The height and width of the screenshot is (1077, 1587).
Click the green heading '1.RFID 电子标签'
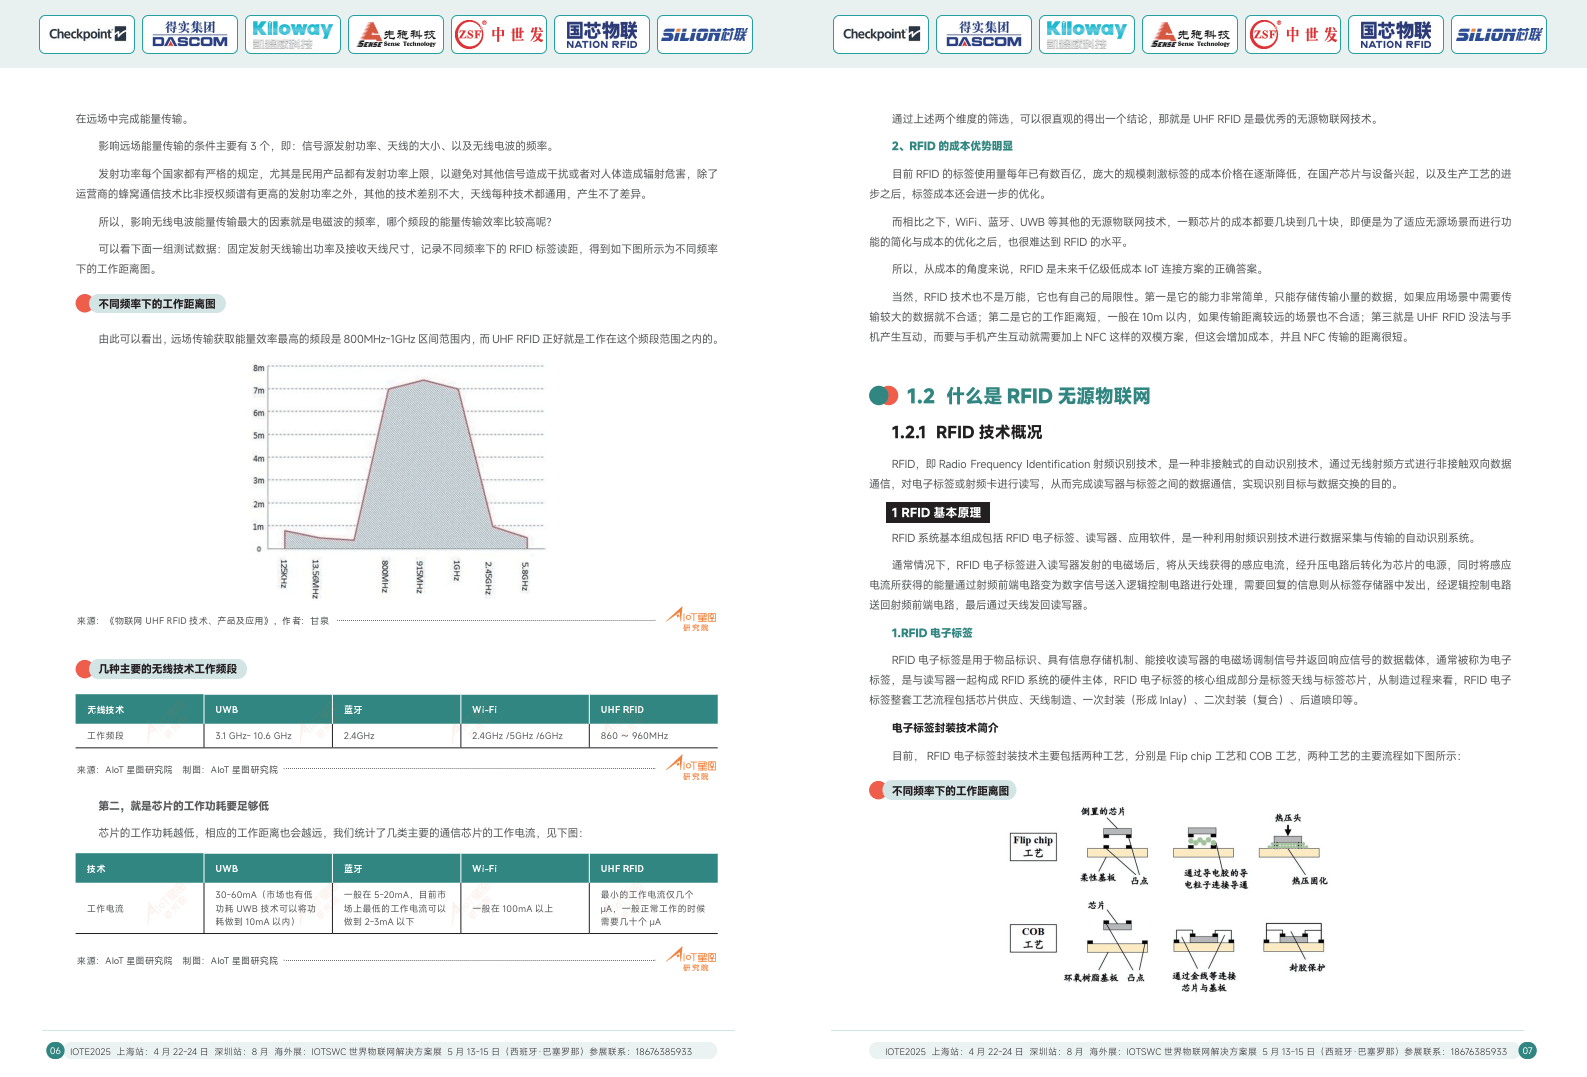[932, 633]
